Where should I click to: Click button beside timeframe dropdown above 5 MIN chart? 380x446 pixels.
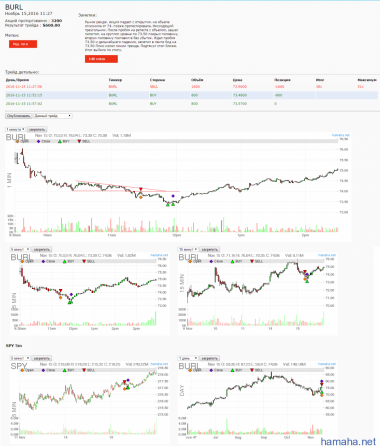tap(42, 249)
